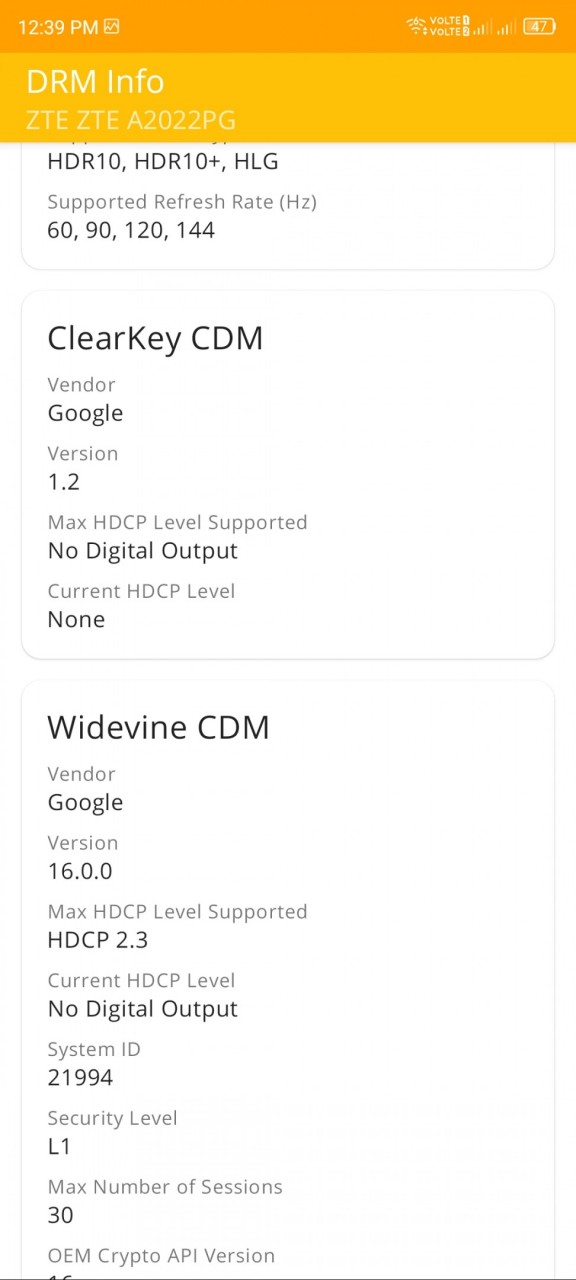Select the supported refresh rate values 60, 90, 120, 144
Screen dimensions: 576x1280
[131, 230]
